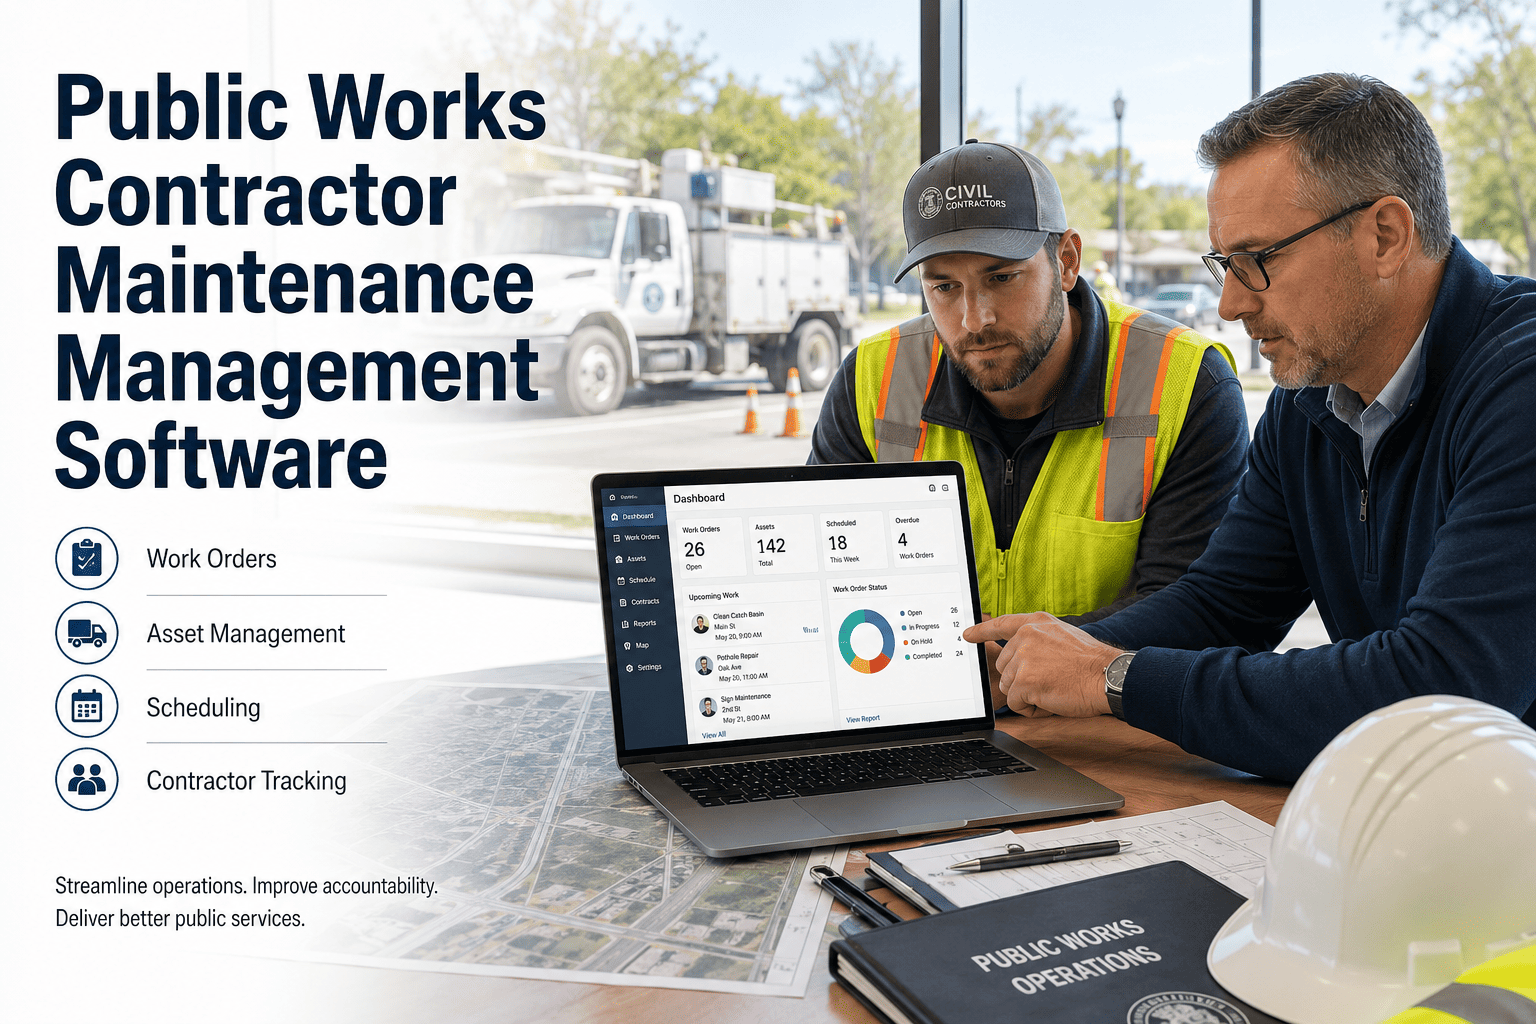This screenshot has width=1536, height=1024.
Task: Click the Work Order Status panel title
Action: click(860, 588)
